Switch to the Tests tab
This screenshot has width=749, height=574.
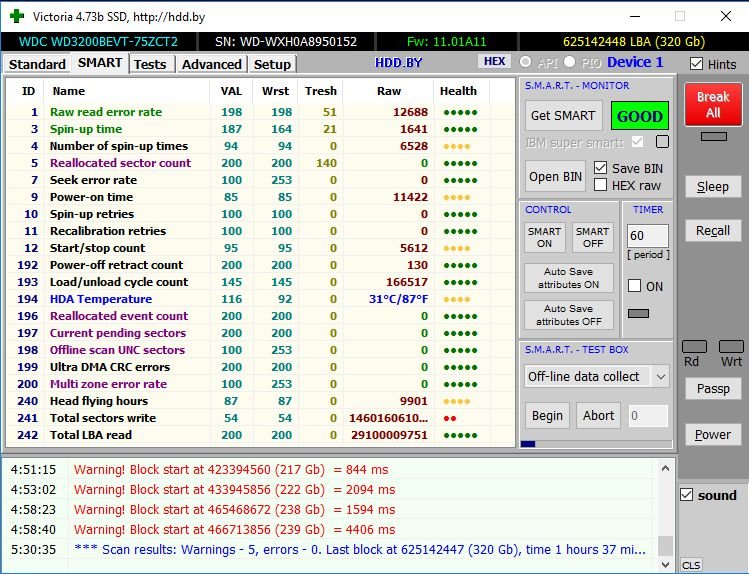(150, 64)
